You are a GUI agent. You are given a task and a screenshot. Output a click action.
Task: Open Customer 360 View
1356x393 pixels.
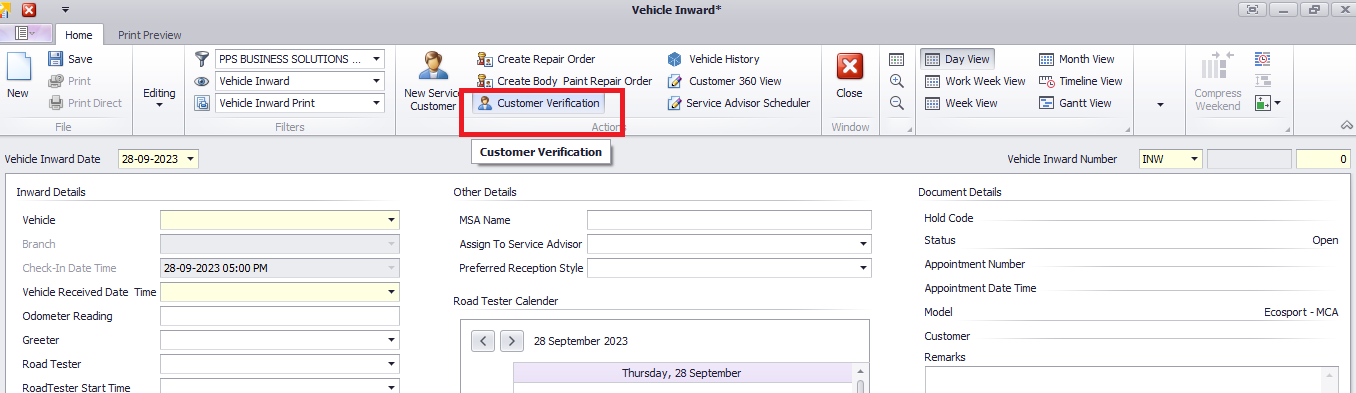click(x=724, y=81)
